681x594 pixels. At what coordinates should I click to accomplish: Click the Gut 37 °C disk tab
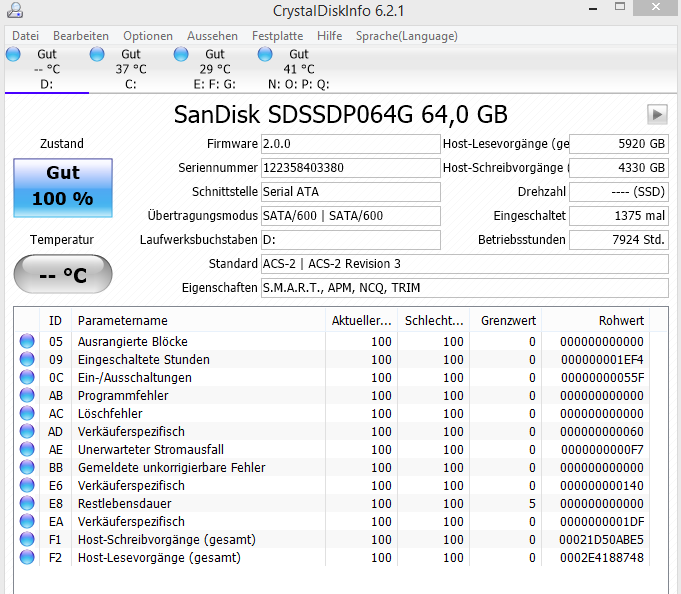131,69
